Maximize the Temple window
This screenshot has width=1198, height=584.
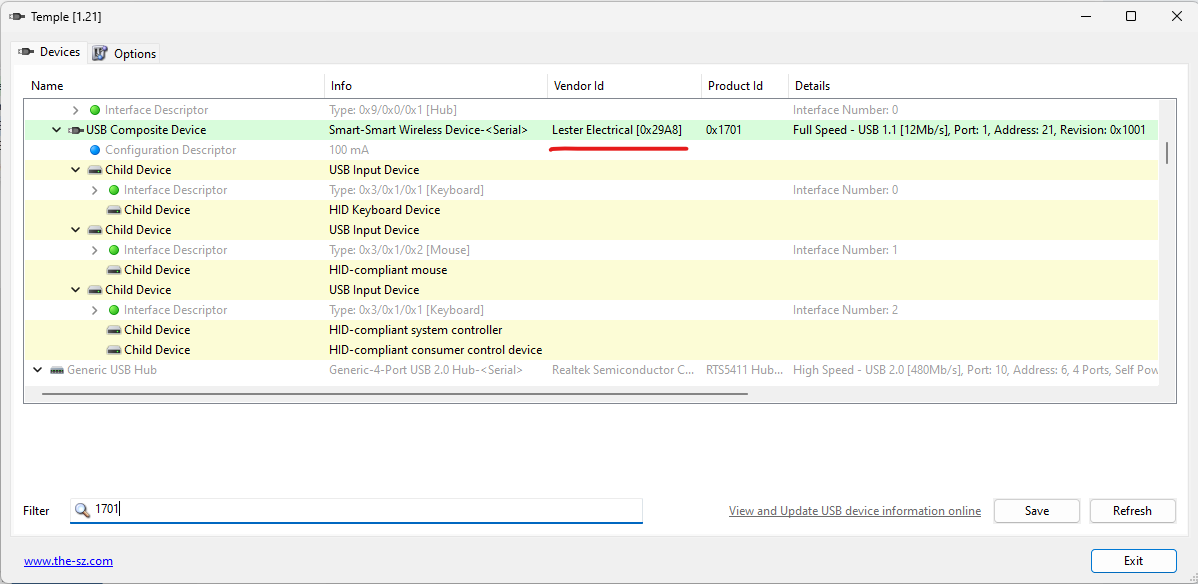[1131, 16]
